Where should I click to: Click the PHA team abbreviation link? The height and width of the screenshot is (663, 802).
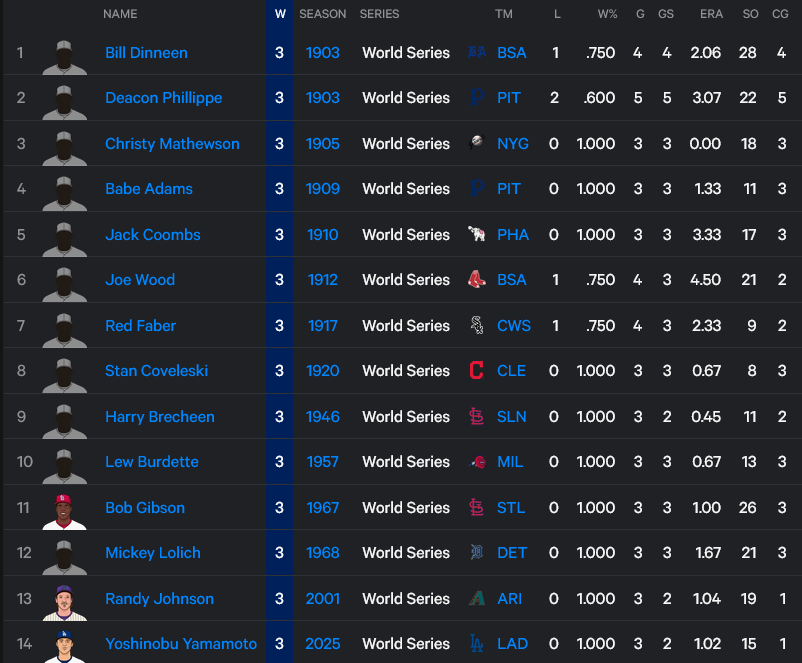[x=513, y=234]
